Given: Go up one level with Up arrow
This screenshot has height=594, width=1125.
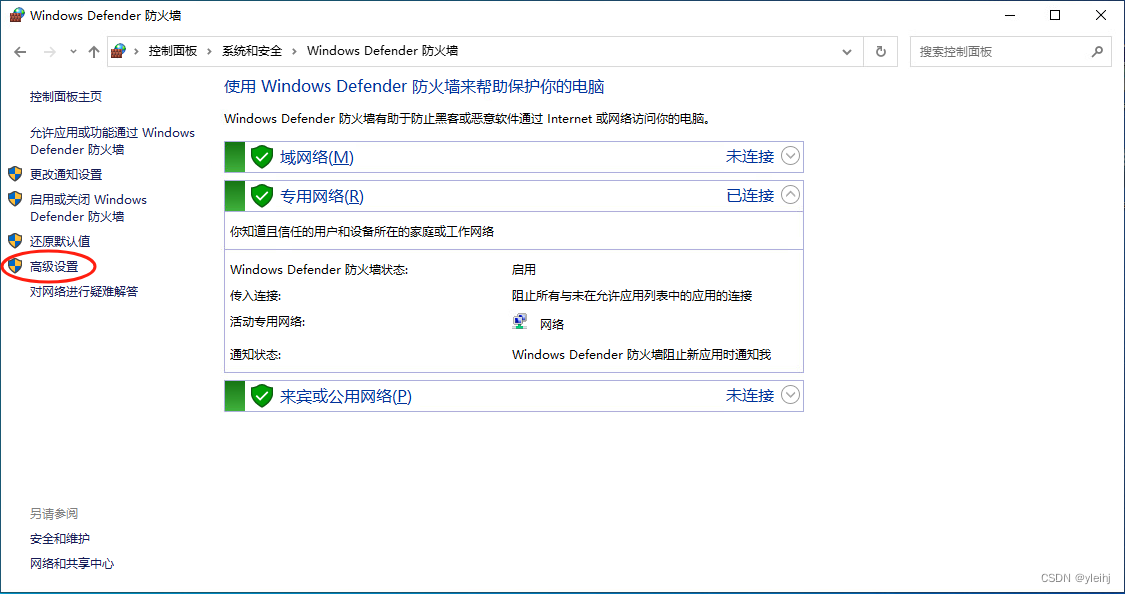Looking at the screenshot, I should tap(93, 52).
